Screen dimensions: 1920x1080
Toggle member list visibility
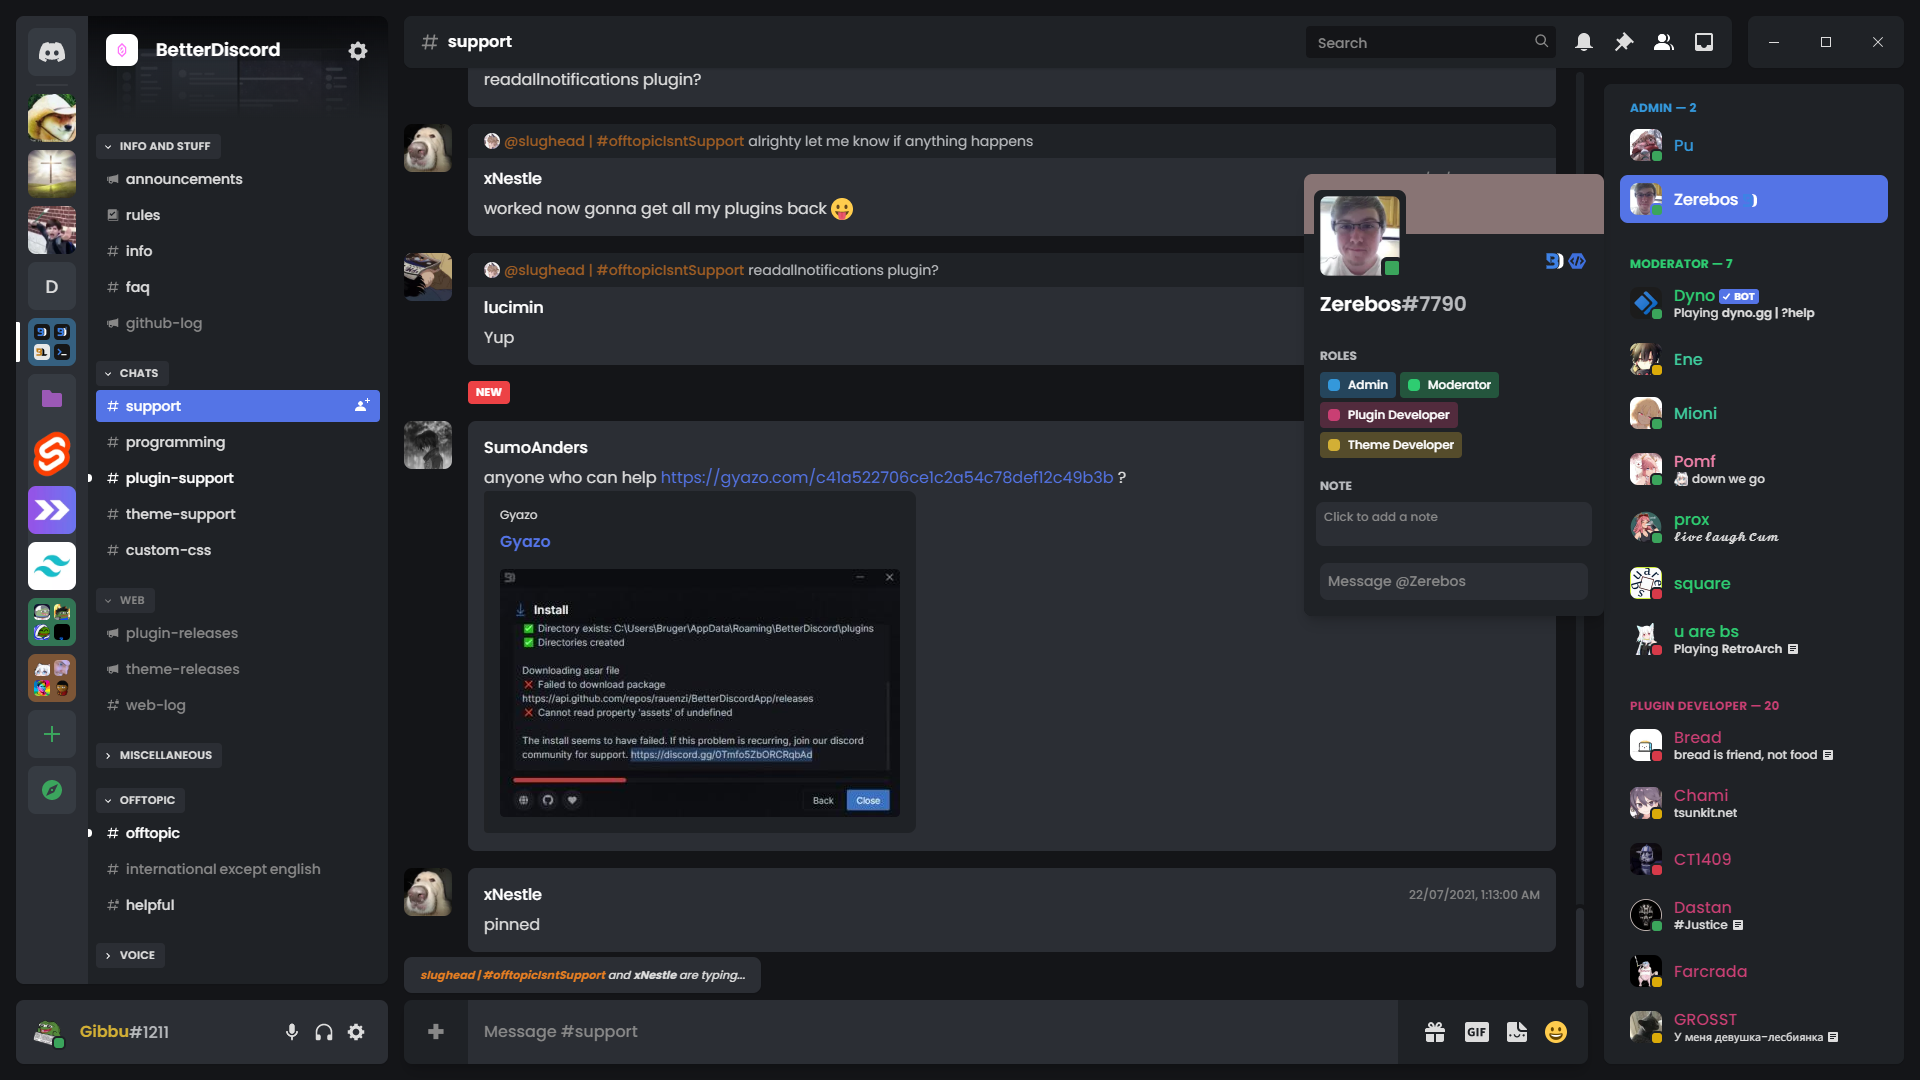click(1664, 42)
